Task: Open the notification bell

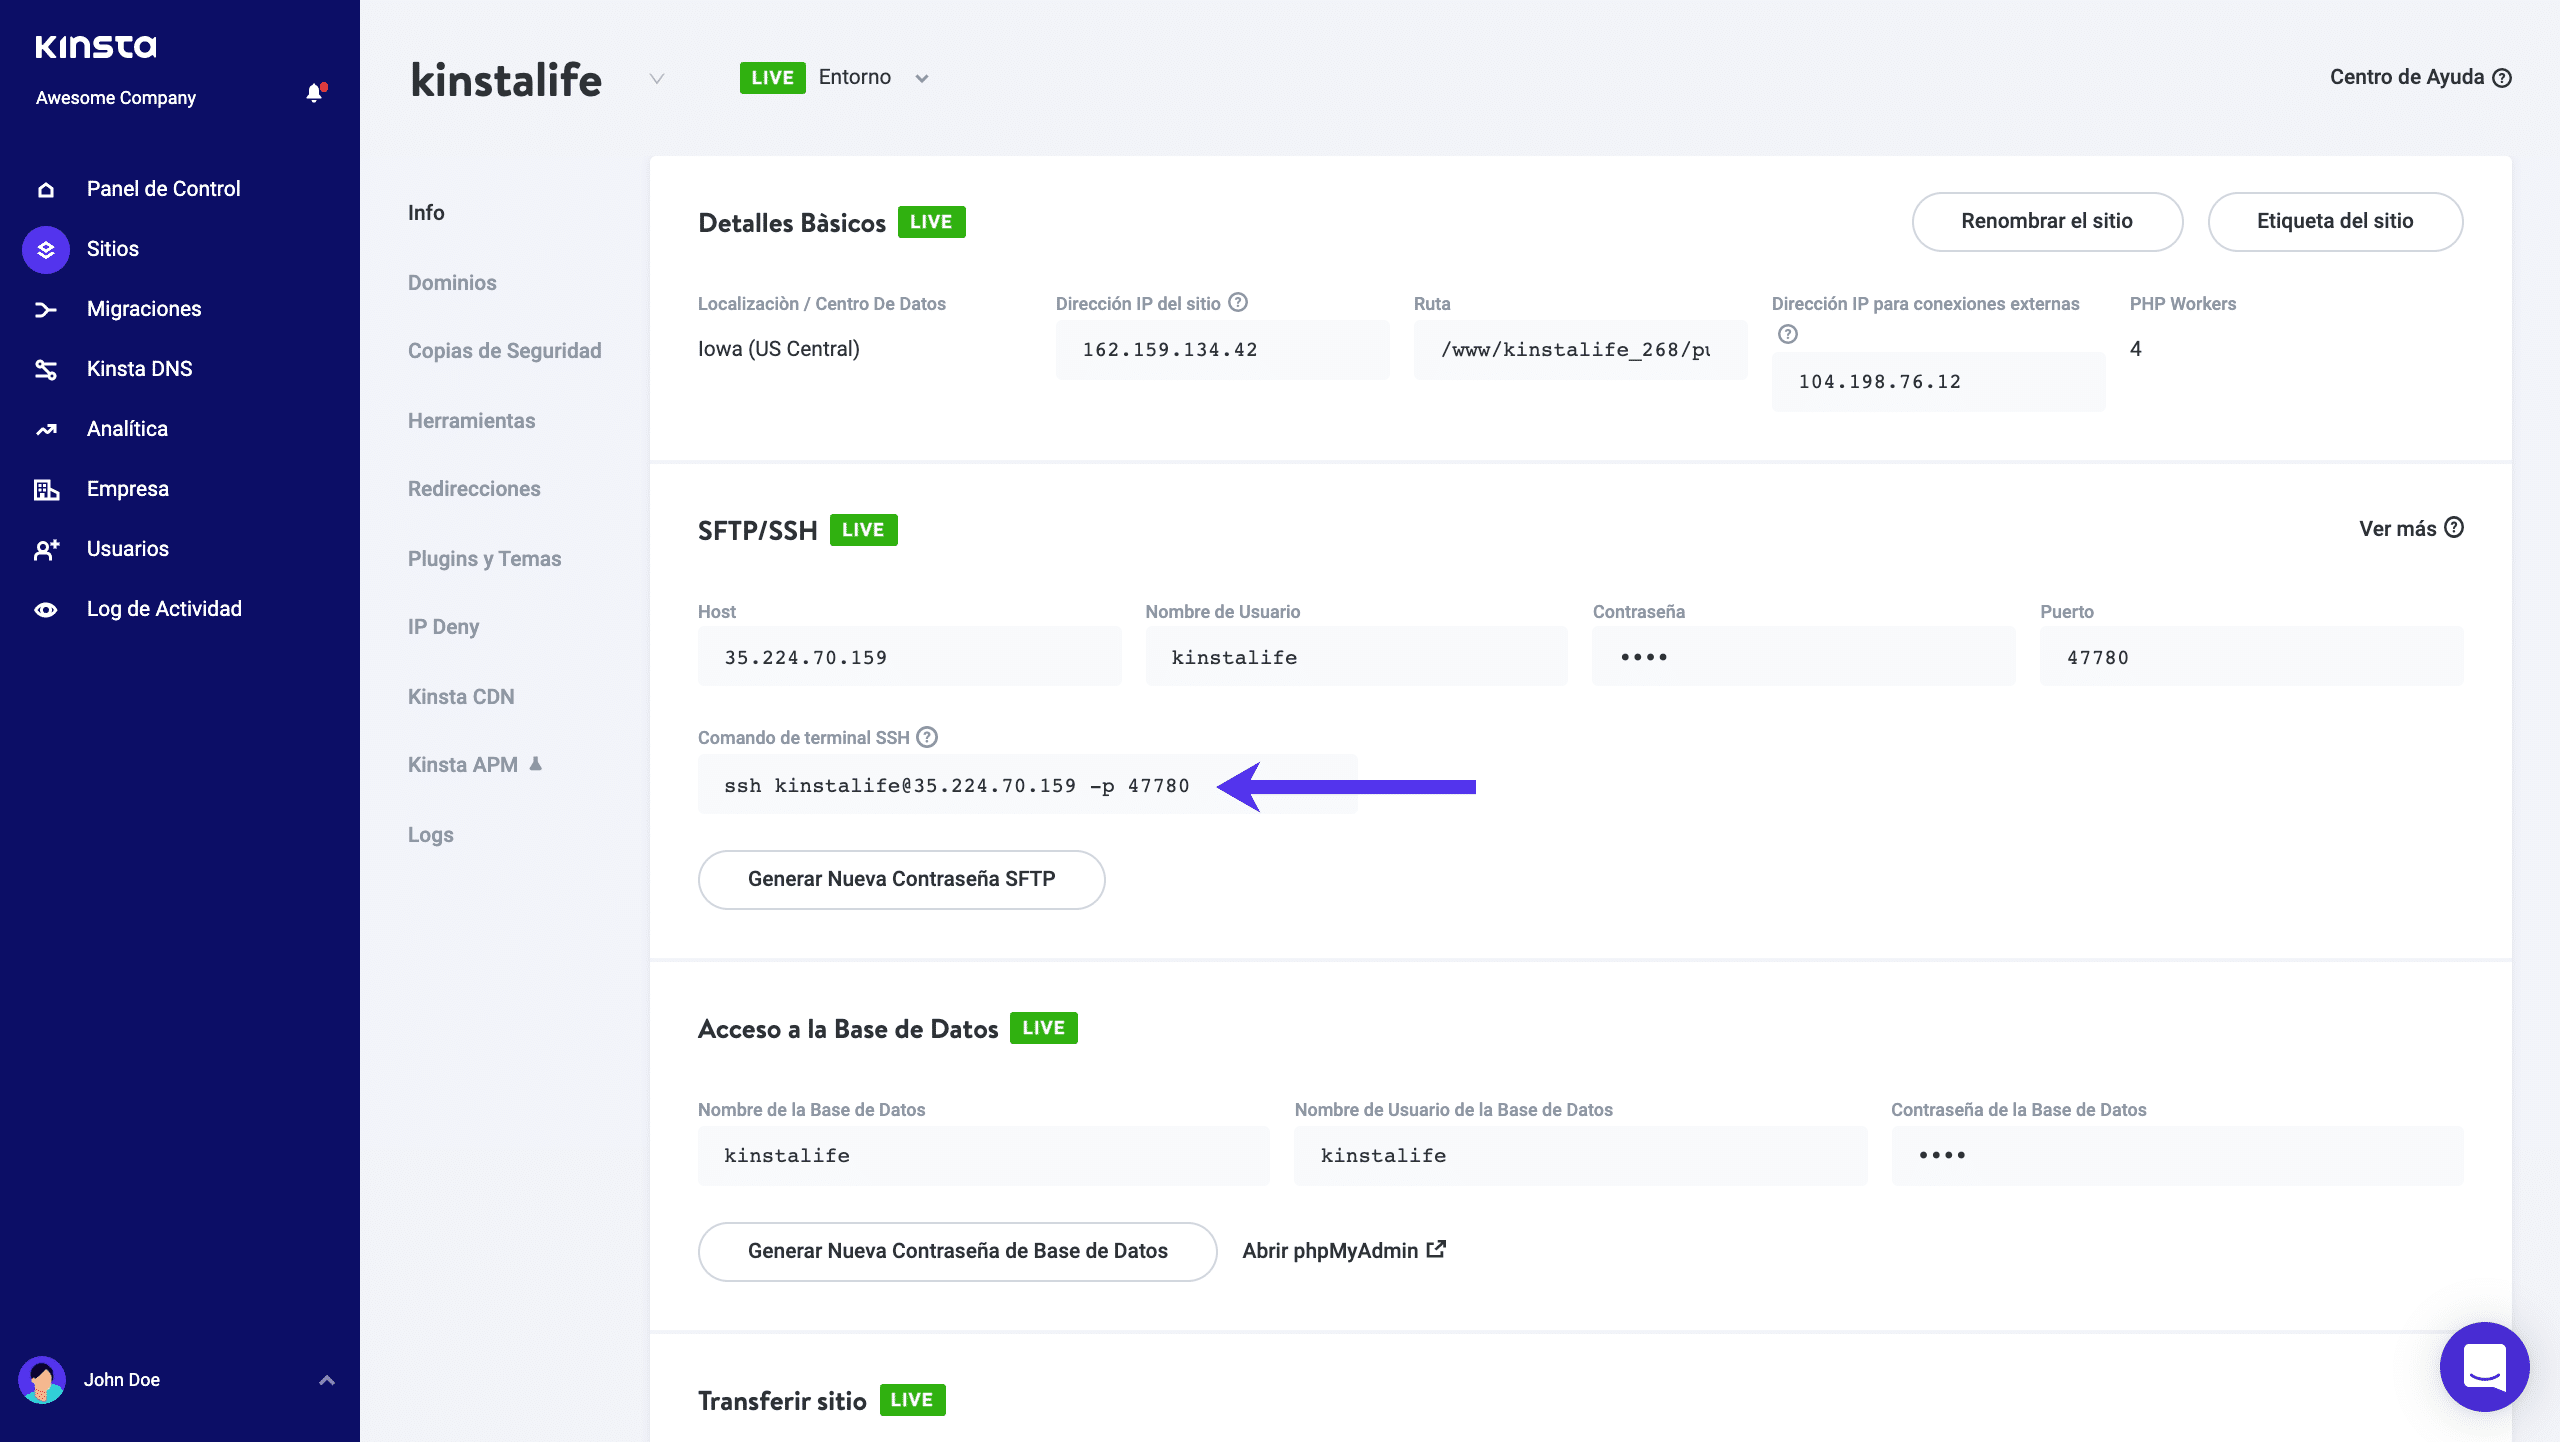Action: point(315,93)
